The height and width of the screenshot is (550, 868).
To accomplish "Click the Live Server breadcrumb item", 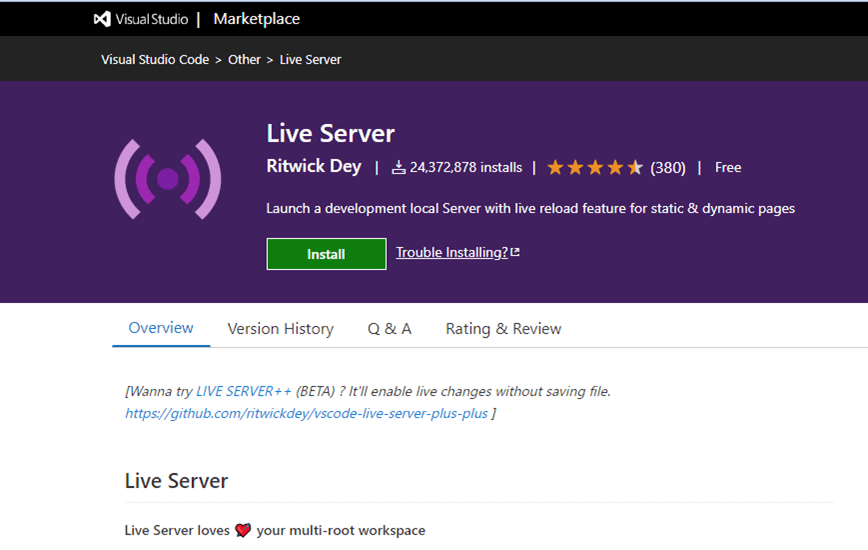I will click(310, 60).
